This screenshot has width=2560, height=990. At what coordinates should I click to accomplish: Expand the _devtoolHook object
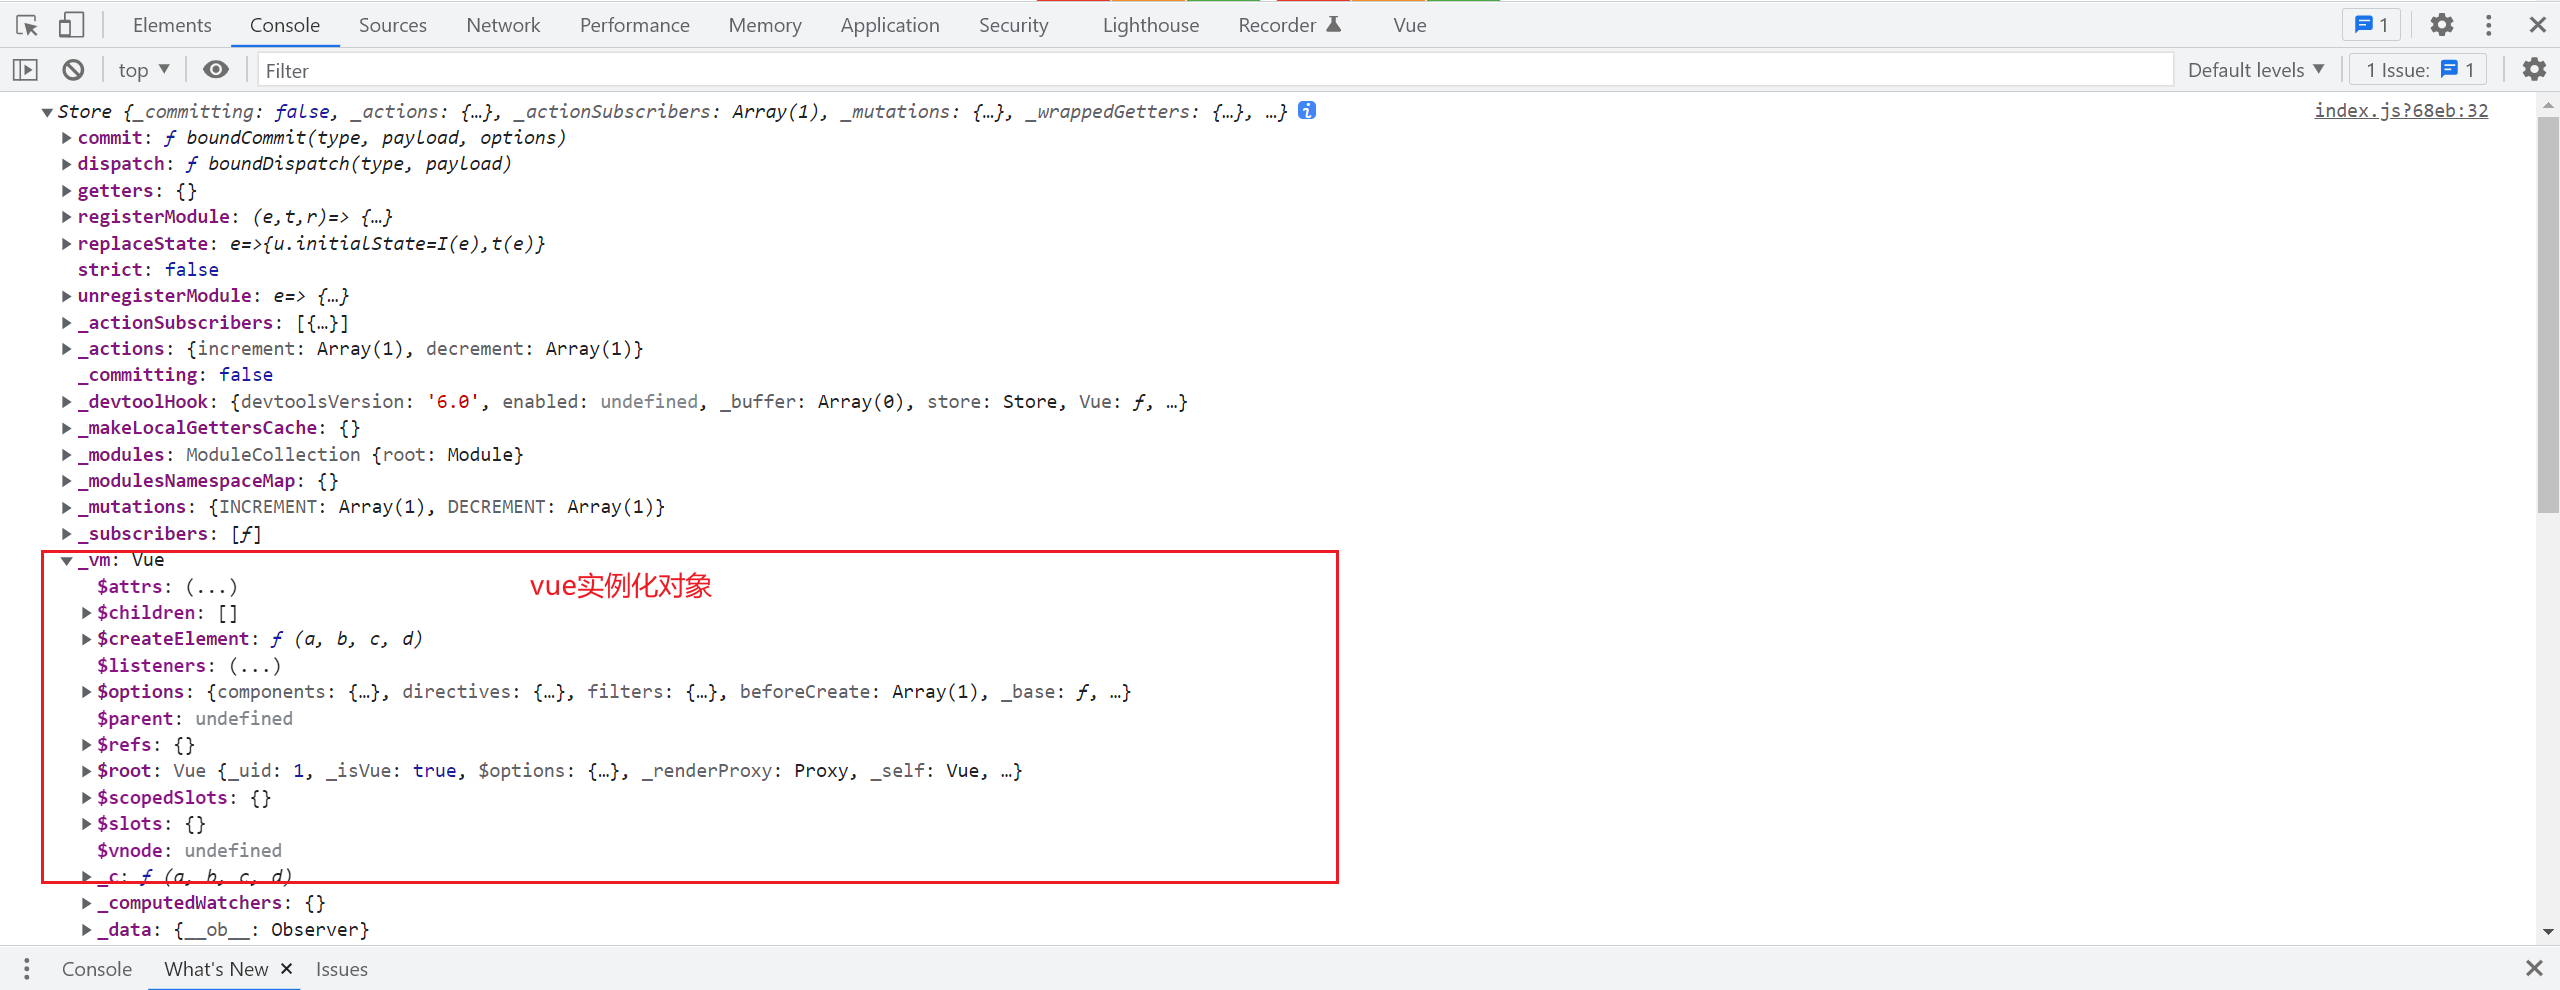(x=67, y=402)
